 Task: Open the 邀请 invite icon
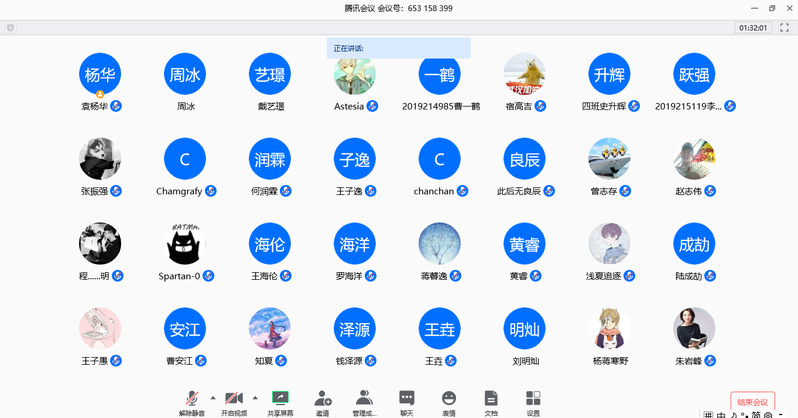[322, 398]
